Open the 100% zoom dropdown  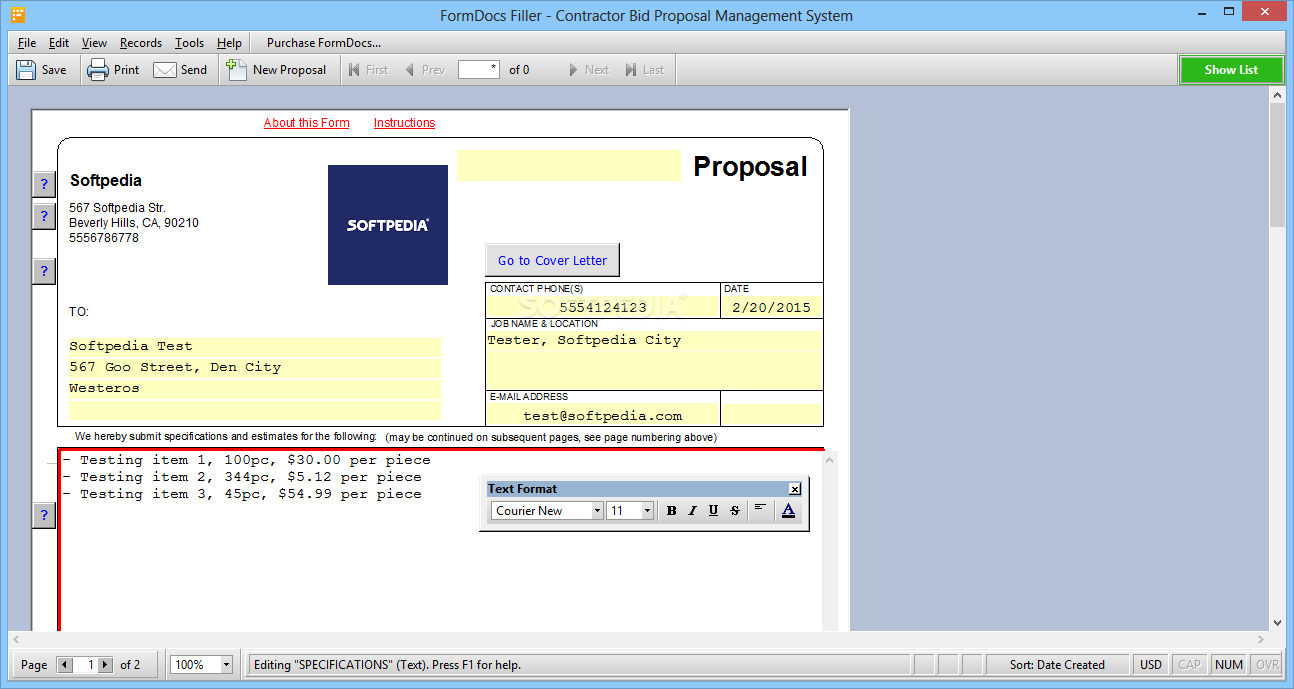point(226,664)
